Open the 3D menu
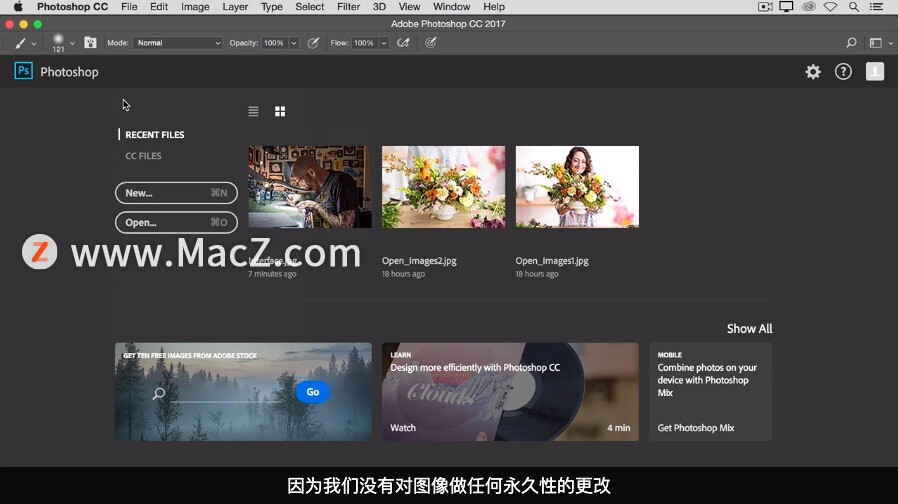 pos(379,7)
